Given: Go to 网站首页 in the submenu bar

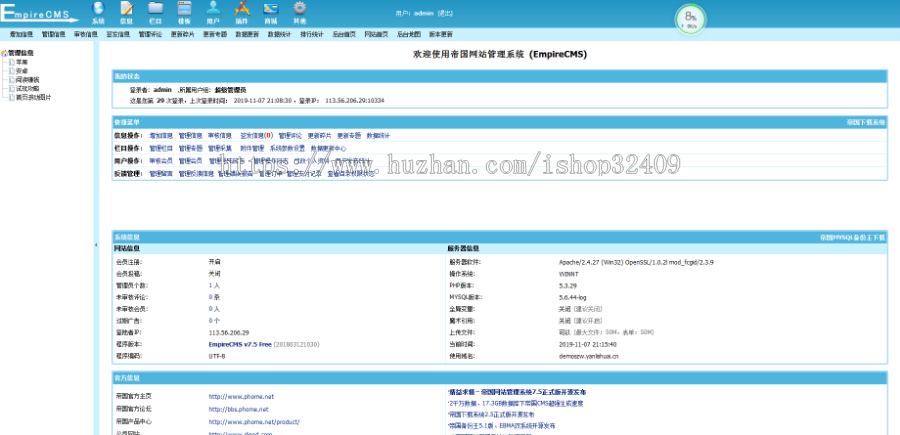Looking at the screenshot, I should click(x=376, y=34).
